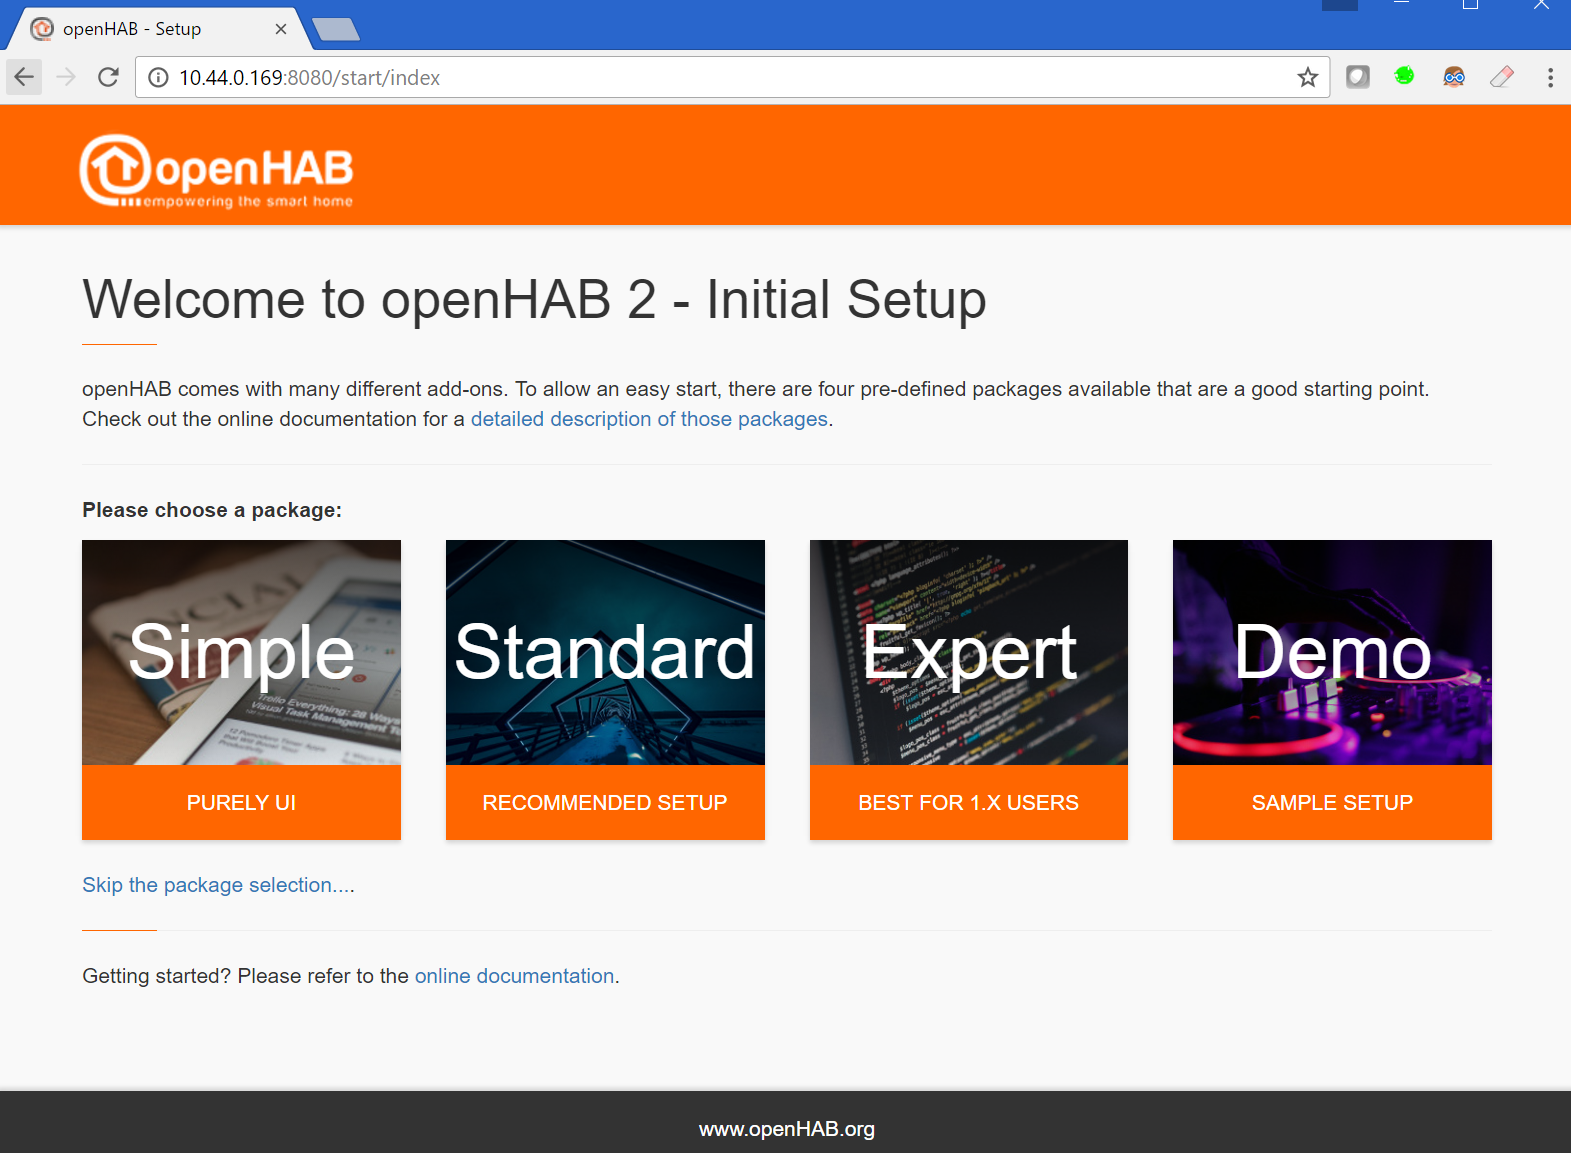Screen dimensions: 1571x1153
Task: Click www.openHAB.org in the footer
Action: [787, 1129]
